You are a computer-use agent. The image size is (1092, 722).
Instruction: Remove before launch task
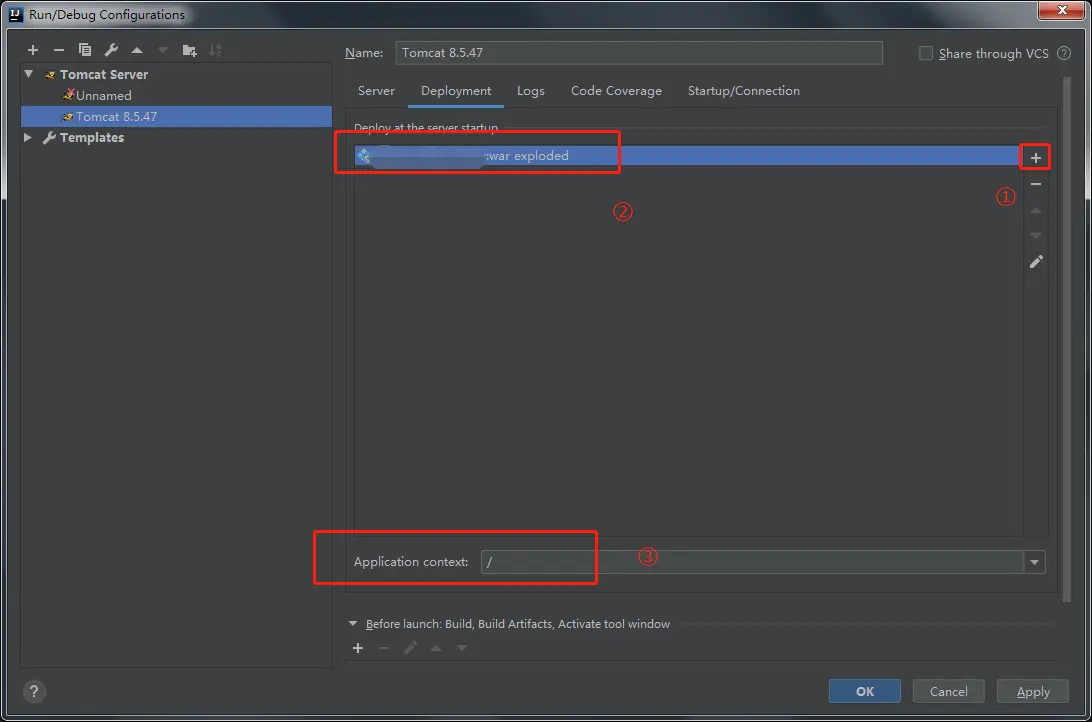384,648
